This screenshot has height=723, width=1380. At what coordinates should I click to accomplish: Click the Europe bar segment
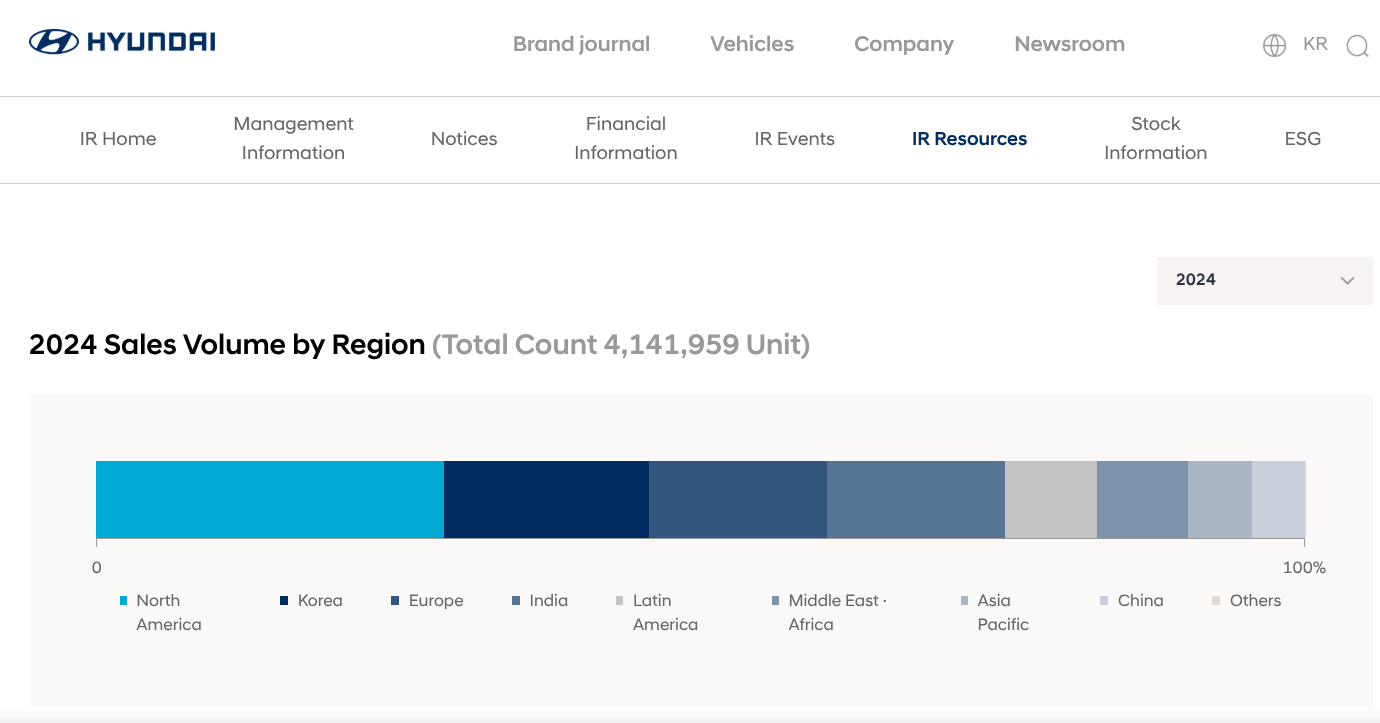click(738, 499)
